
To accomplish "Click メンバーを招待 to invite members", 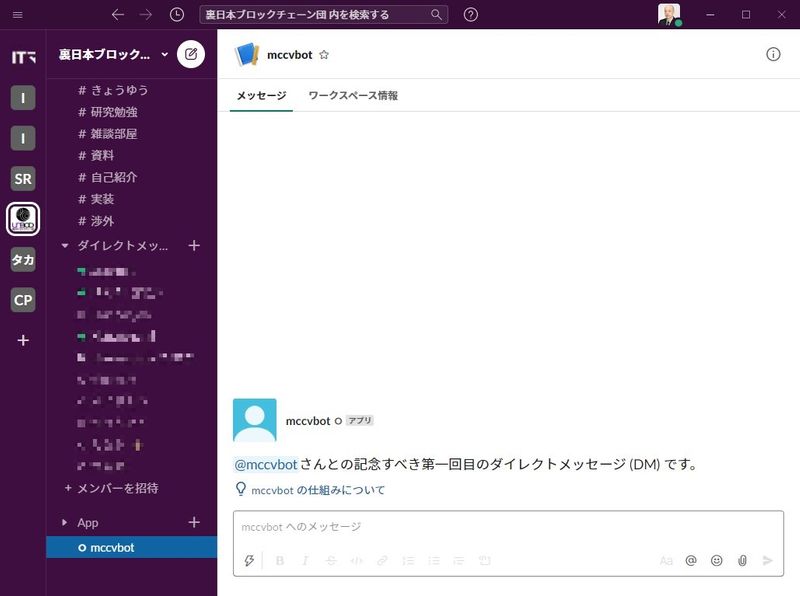I will (x=117, y=488).
